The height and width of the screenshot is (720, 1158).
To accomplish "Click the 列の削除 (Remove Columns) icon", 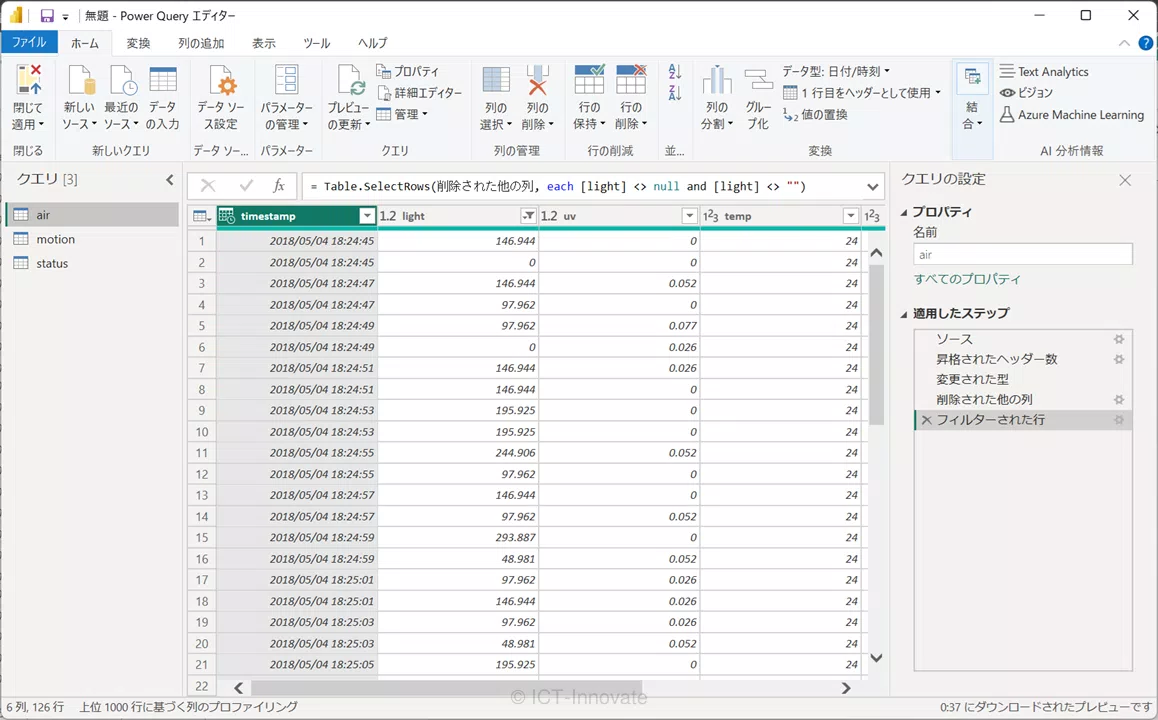I will 538,80.
